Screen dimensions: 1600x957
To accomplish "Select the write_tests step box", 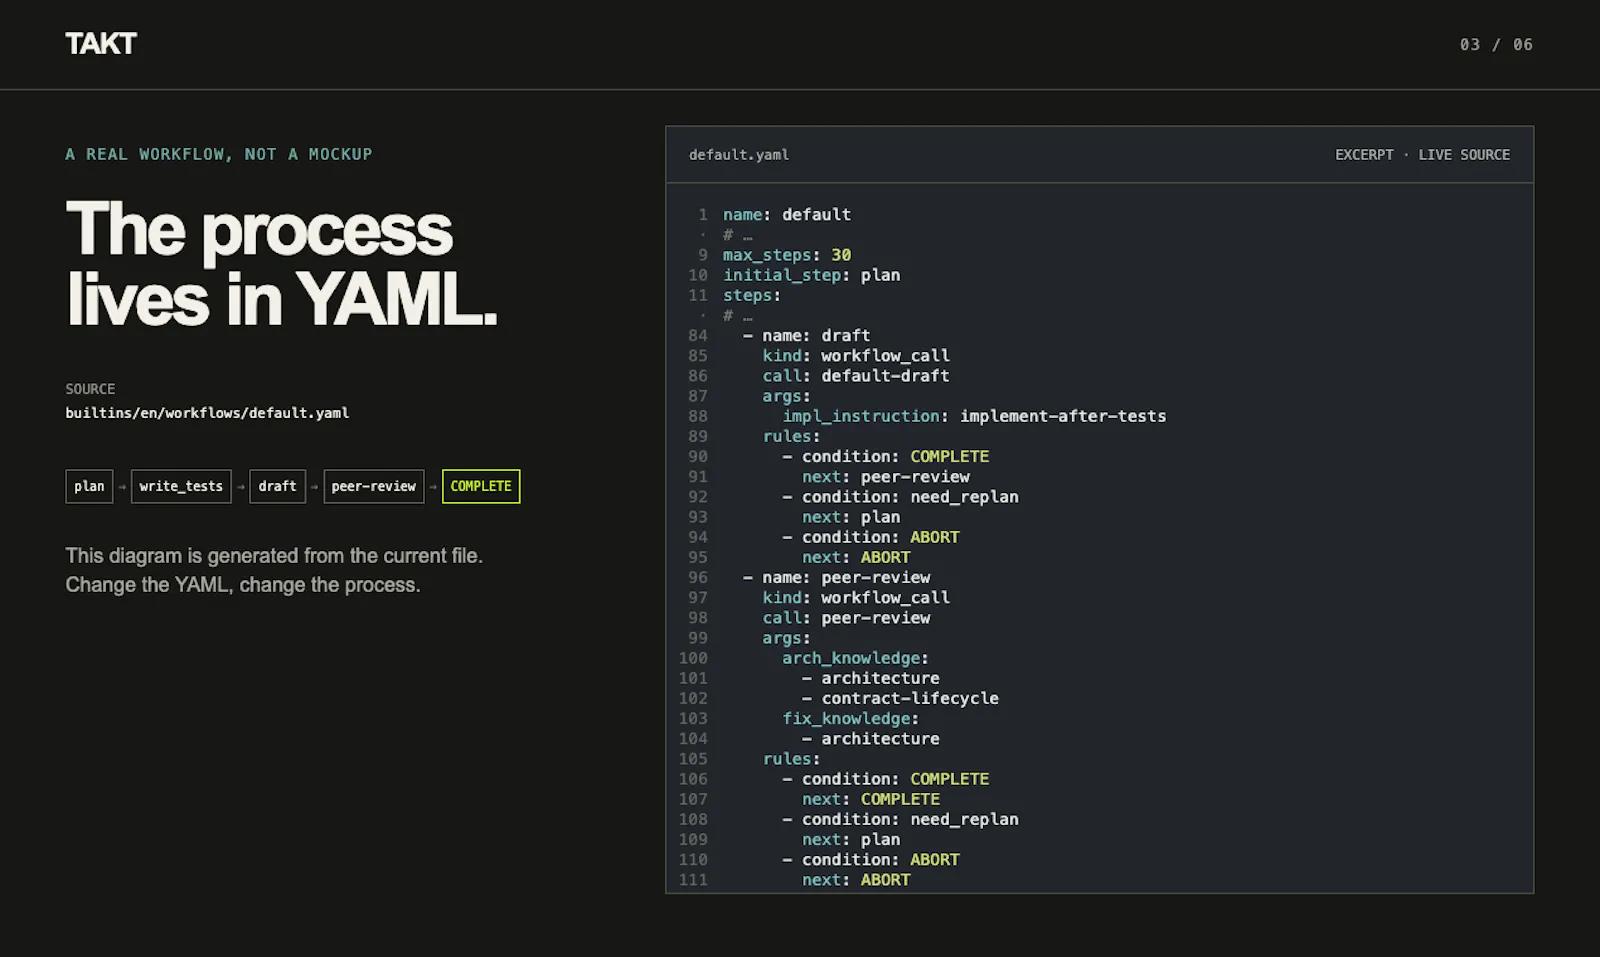I will click(181, 486).
